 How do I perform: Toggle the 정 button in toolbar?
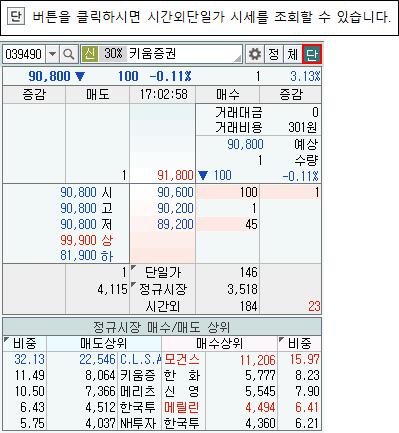pyautogui.click(x=274, y=54)
